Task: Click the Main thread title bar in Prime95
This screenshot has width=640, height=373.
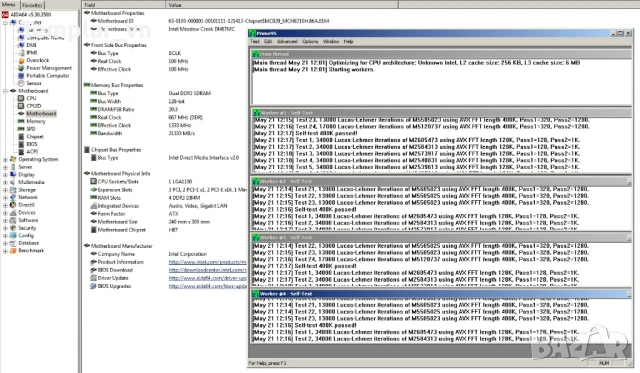Action: (442, 54)
